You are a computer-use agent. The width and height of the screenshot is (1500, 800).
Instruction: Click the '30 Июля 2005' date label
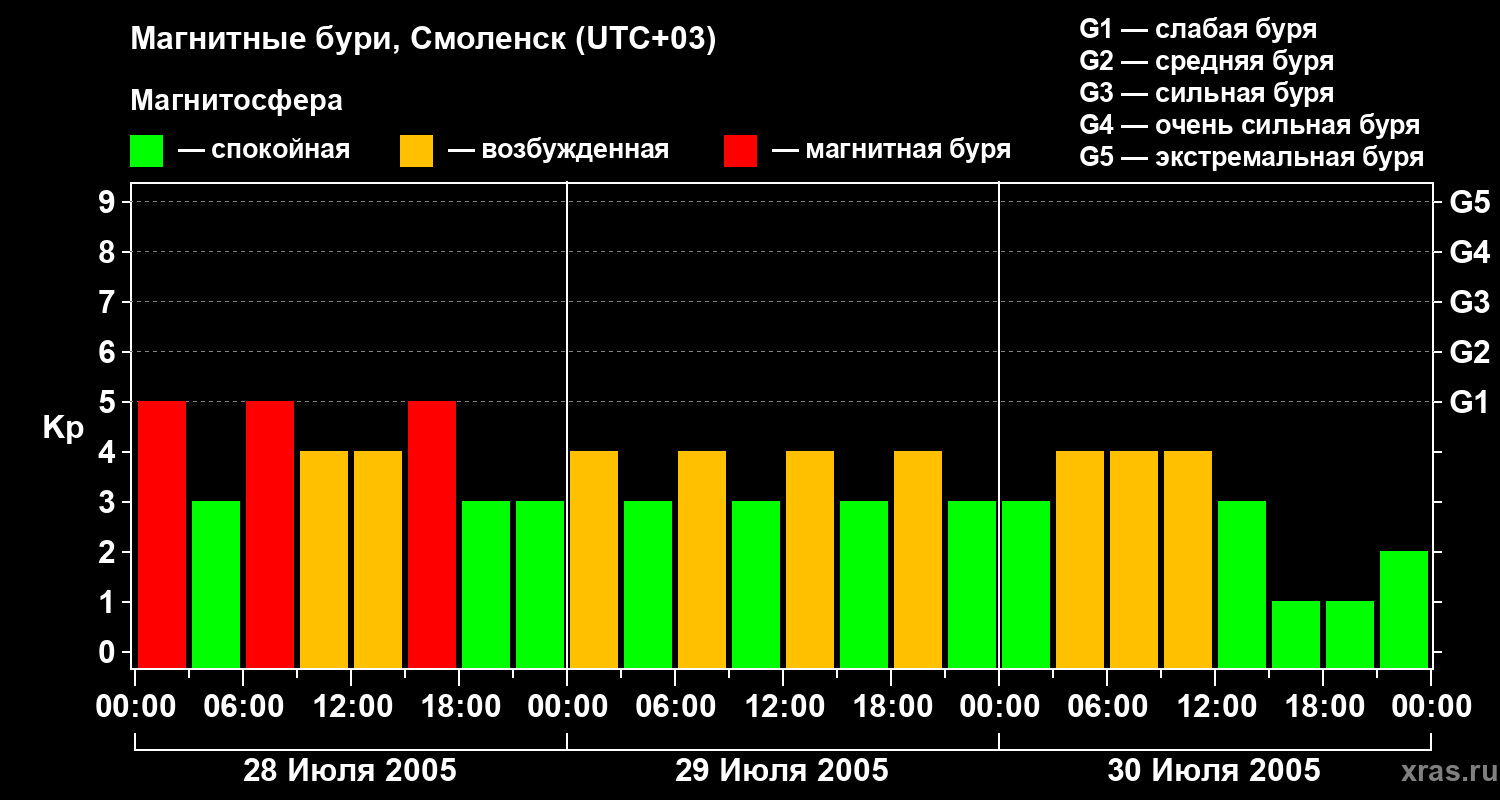click(1214, 771)
